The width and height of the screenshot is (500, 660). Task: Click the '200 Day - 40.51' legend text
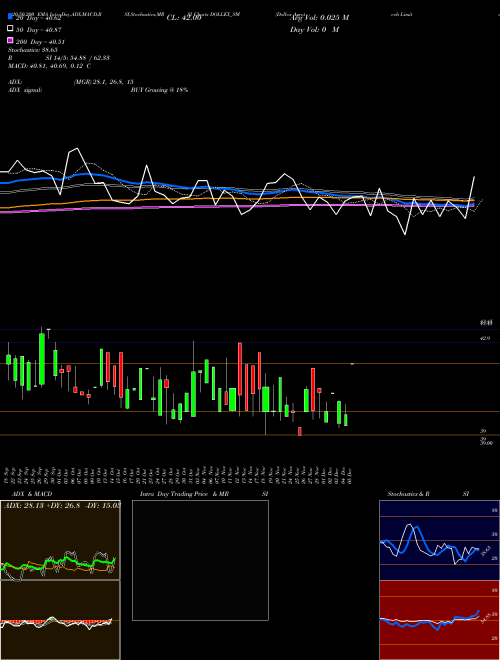tap(40, 42)
